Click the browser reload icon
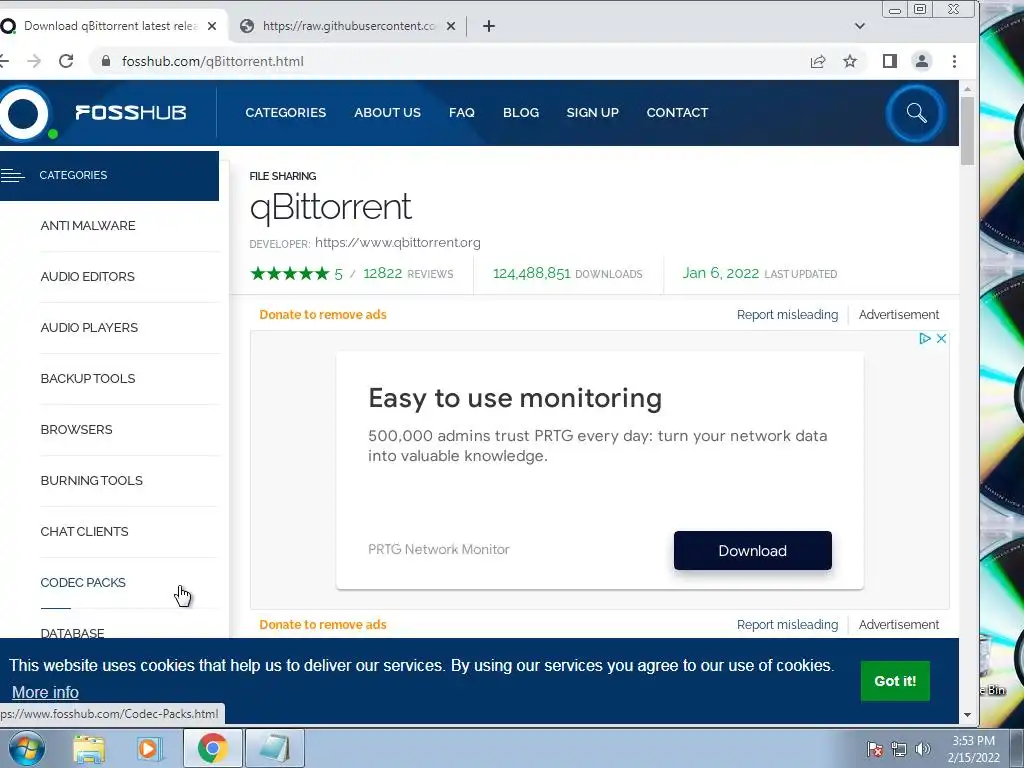1024x768 pixels. coord(66,61)
